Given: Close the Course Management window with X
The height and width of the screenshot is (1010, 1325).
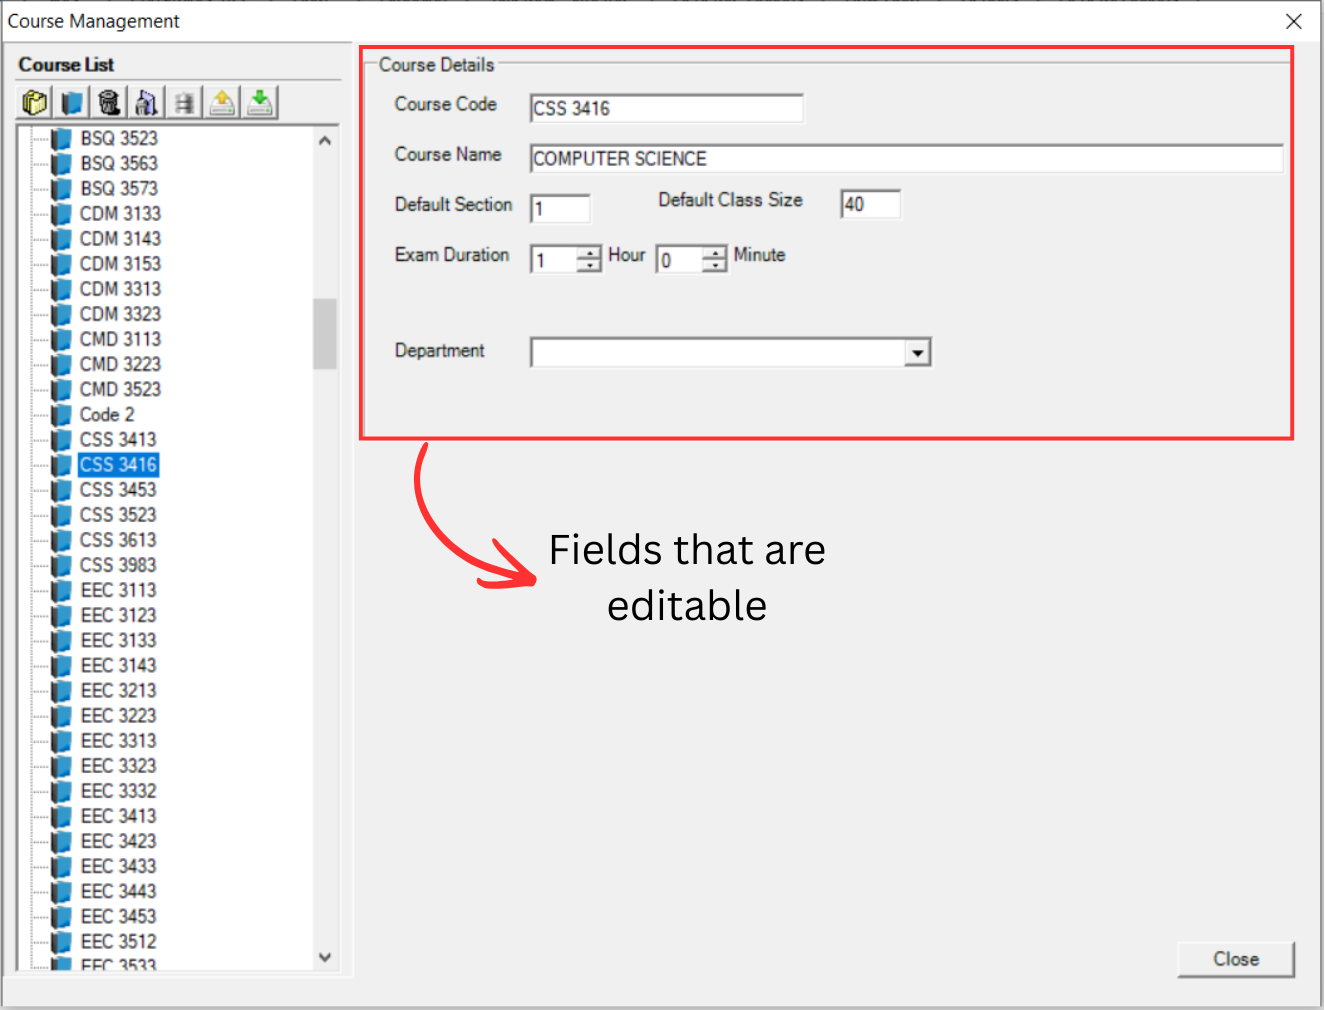Looking at the screenshot, I should tap(1294, 21).
